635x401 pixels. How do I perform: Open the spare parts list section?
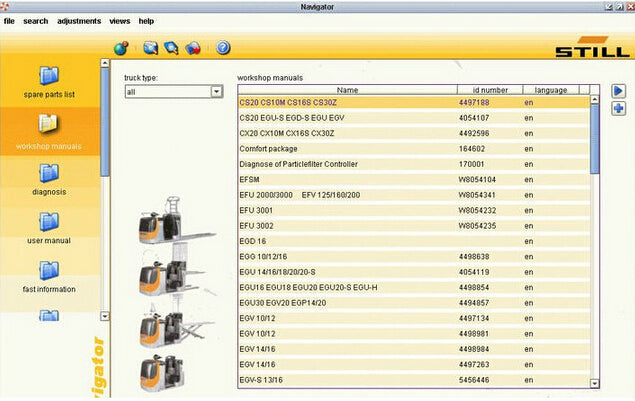[x=49, y=83]
